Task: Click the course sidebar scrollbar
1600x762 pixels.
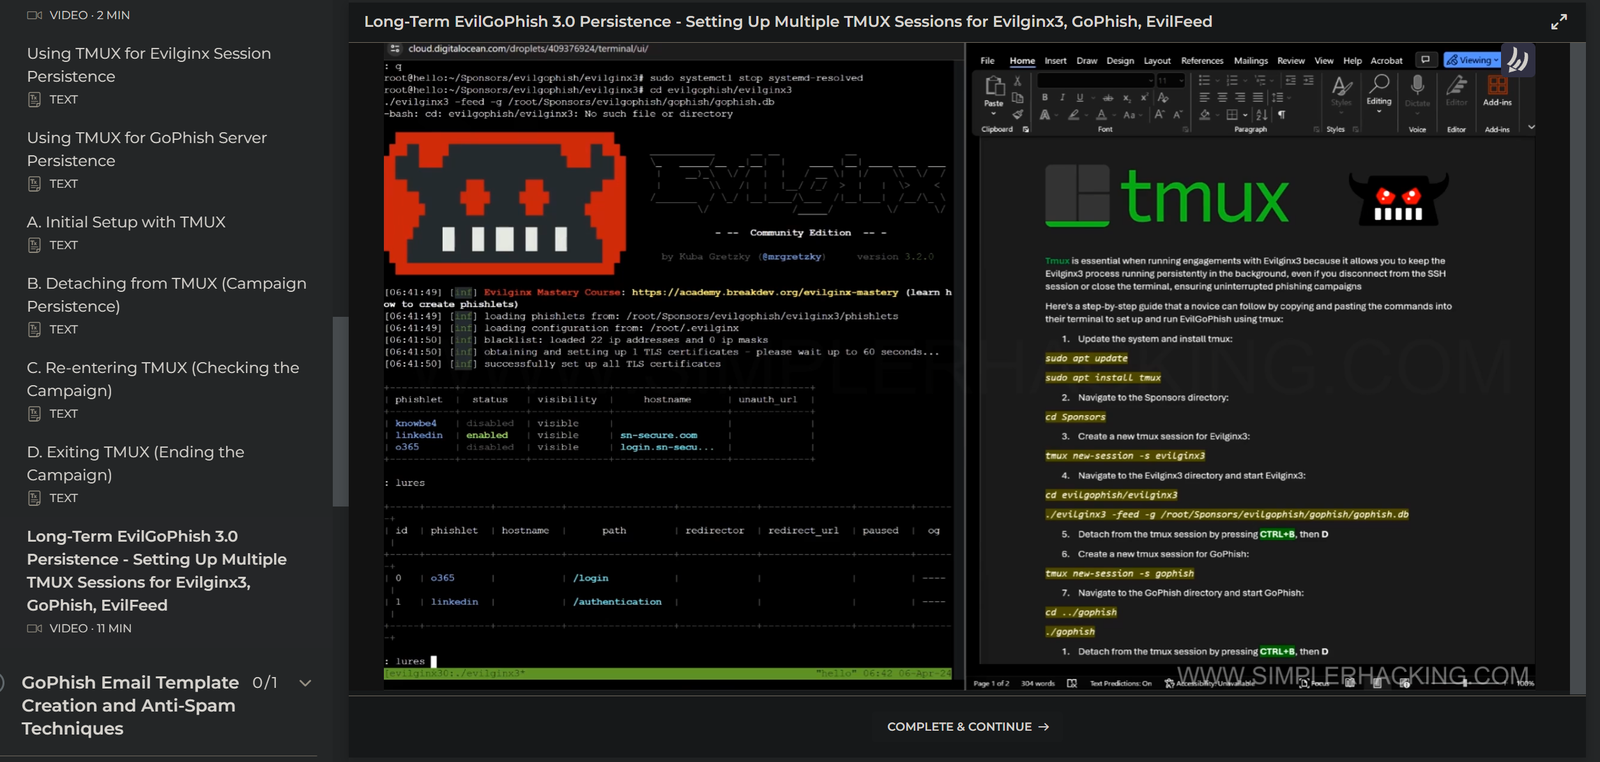Action: [340, 411]
